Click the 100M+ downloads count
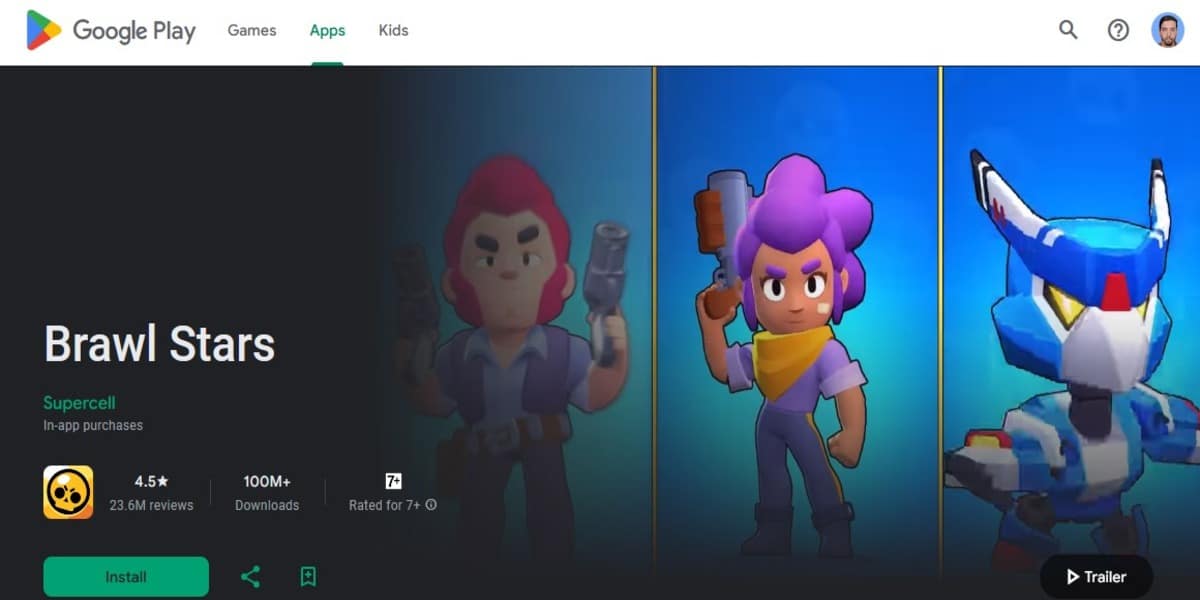Screen dimensions: 1200x600 click(x=267, y=481)
